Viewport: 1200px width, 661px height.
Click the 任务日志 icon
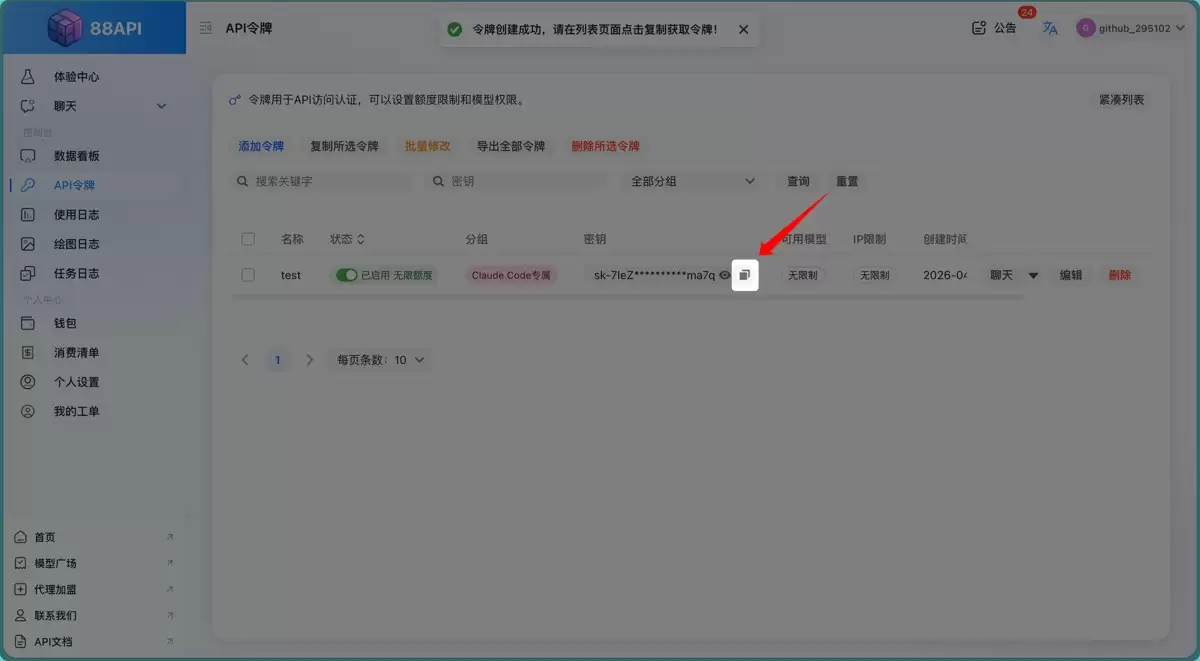(28, 273)
